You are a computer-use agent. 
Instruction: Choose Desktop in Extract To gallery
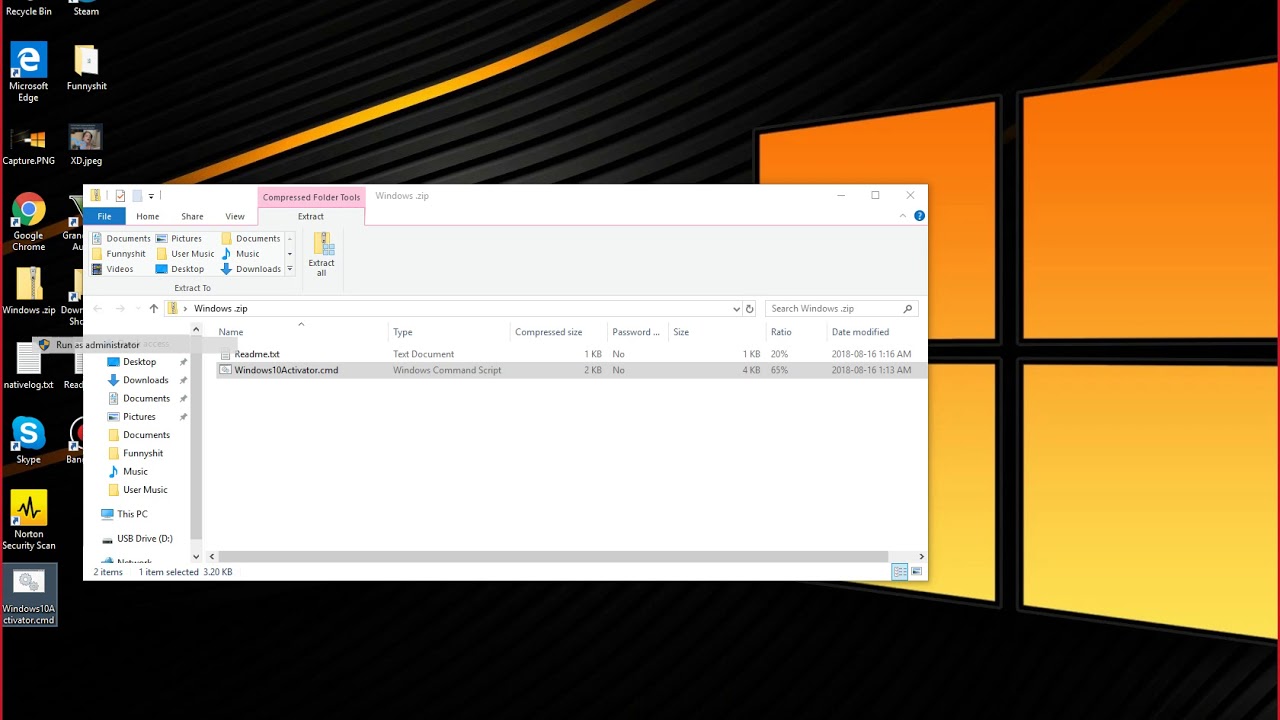click(180, 269)
